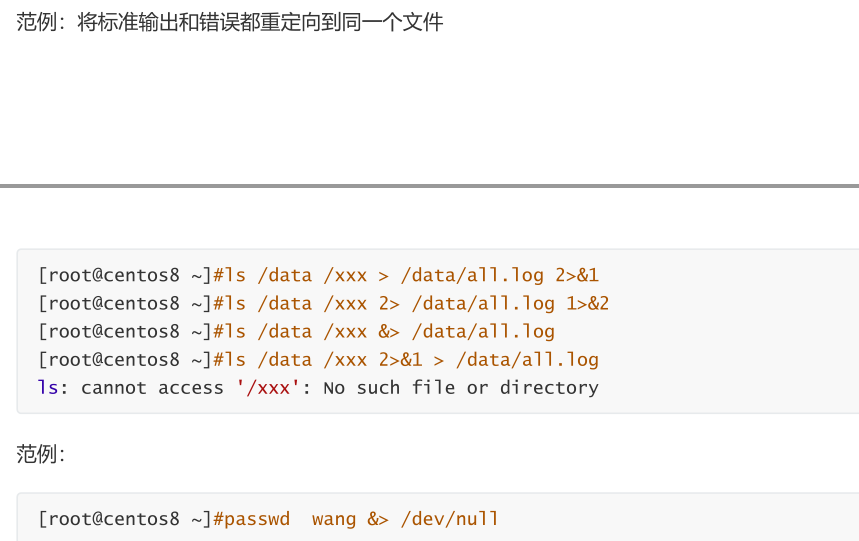Click 'No such file or directory' text
This screenshot has width=859, height=541.
(461, 388)
